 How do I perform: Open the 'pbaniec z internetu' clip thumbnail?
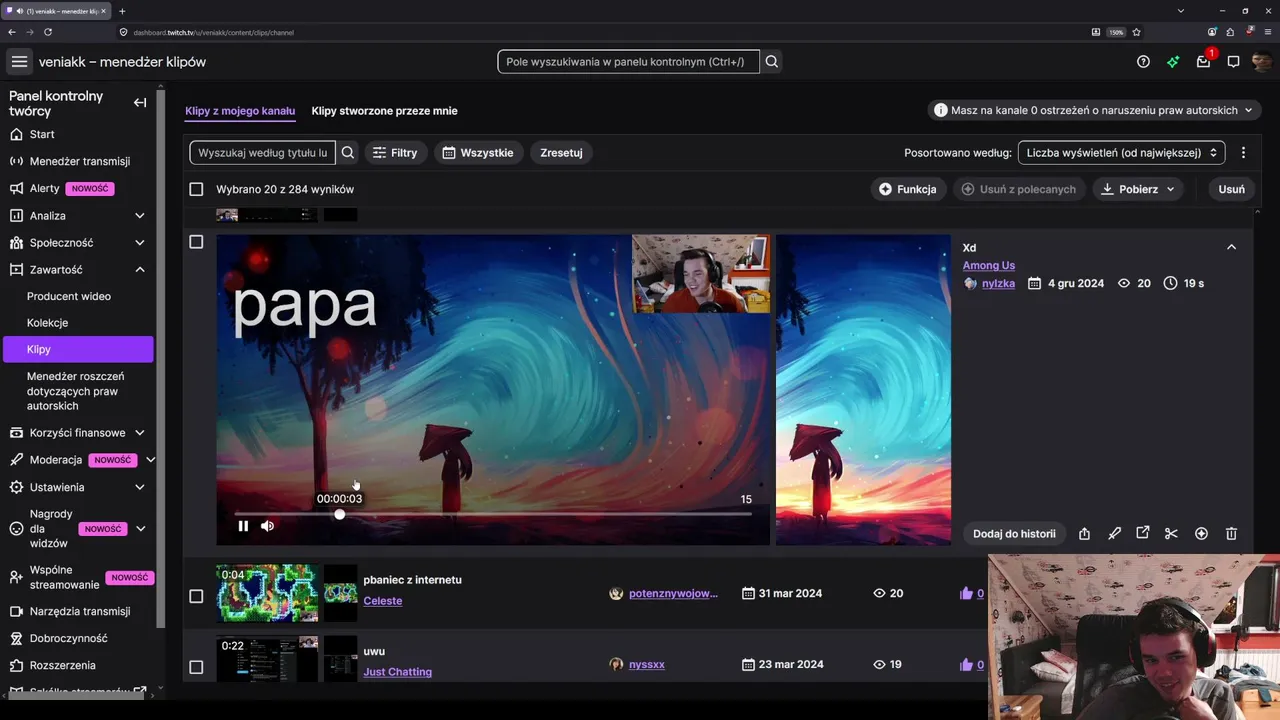267,593
